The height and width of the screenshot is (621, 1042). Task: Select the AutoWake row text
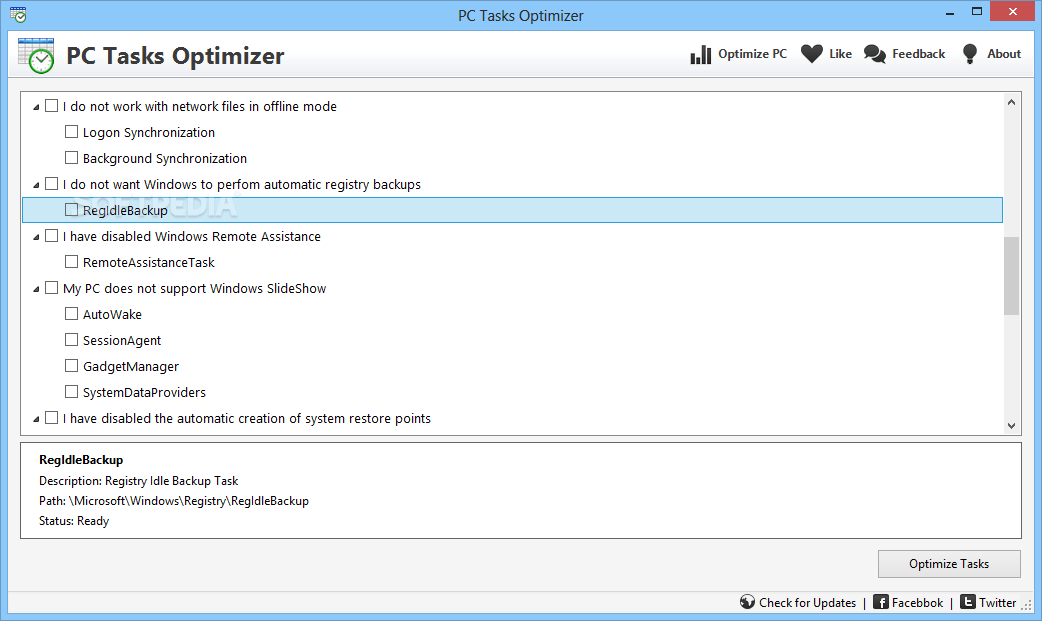[x=112, y=314]
